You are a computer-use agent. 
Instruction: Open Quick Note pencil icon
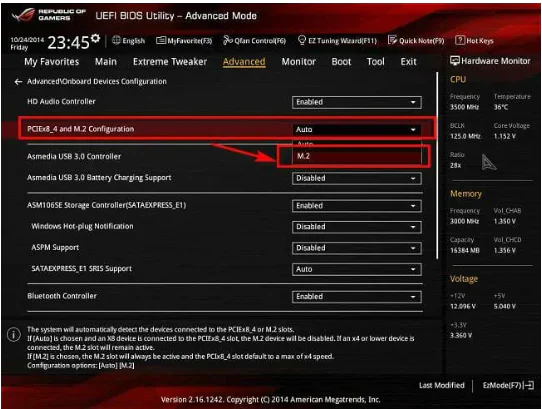pos(392,40)
